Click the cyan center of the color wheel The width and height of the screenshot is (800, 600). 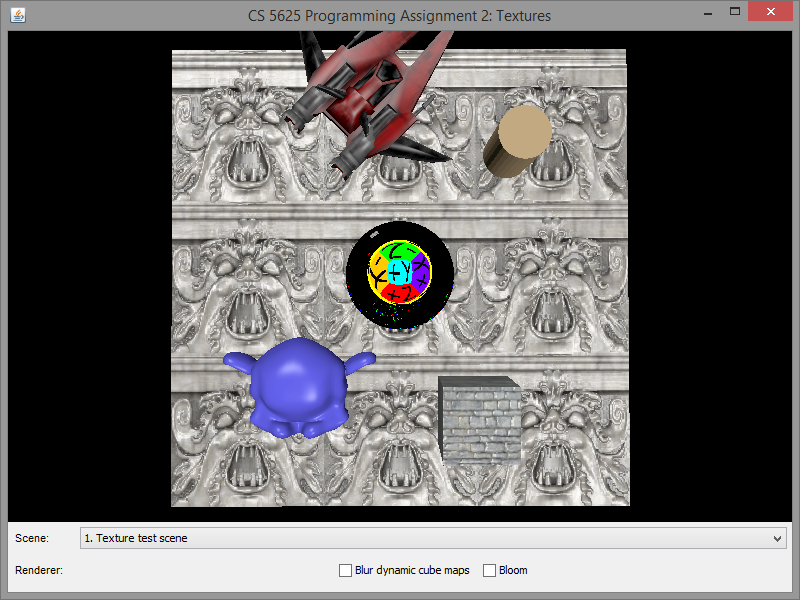pos(399,271)
